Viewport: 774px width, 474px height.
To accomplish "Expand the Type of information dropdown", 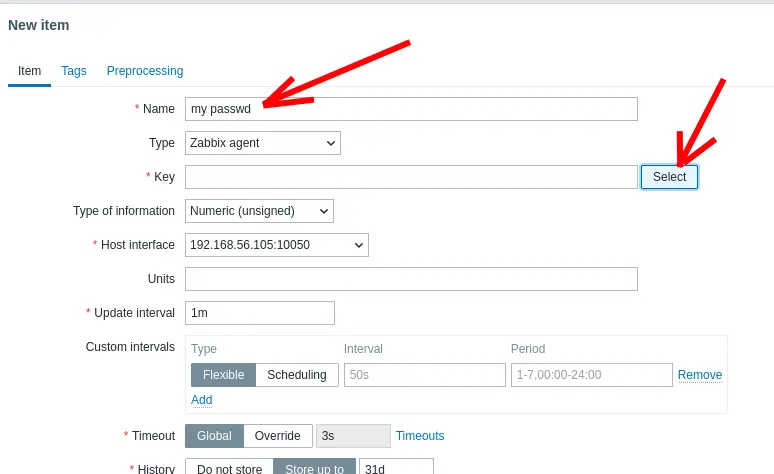I will point(259,211).
